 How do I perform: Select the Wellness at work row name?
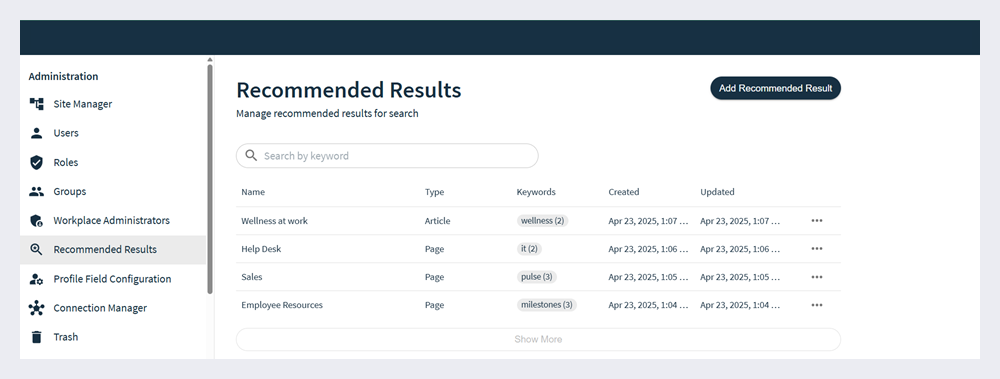(274, 221)
